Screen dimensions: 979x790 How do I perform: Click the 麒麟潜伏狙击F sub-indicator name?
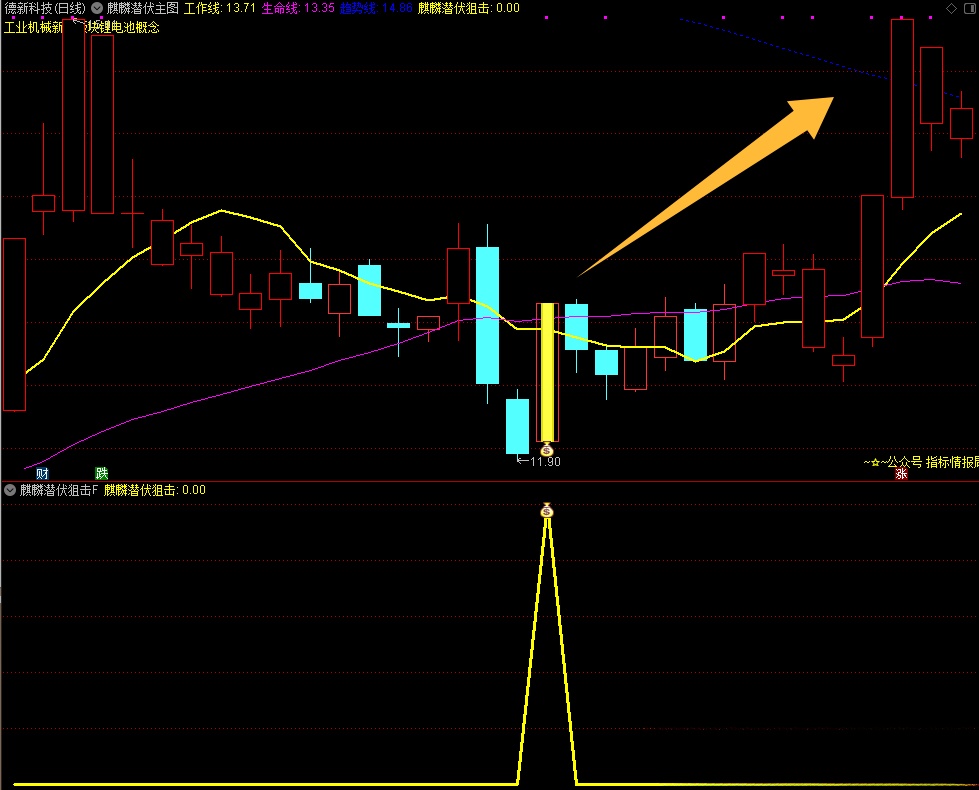click(59, 490)
